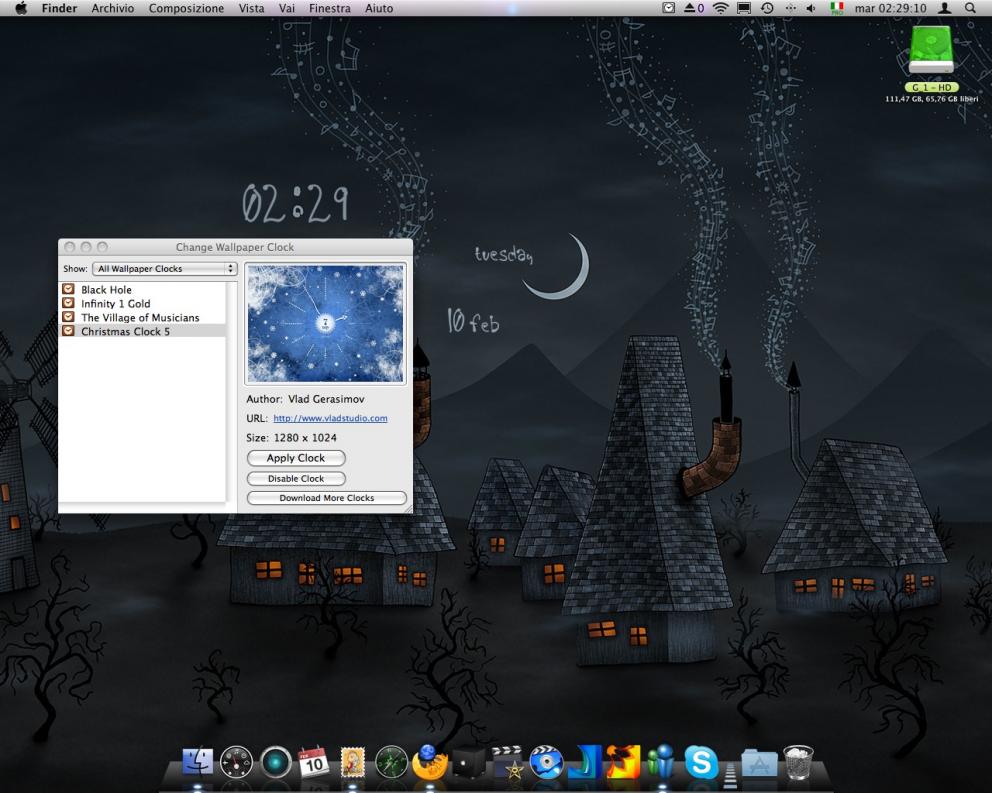Image resolution: width=992 pixels, height=793 pixels.
Task: Launch Skype from the dock
Action: pos(700,762)
